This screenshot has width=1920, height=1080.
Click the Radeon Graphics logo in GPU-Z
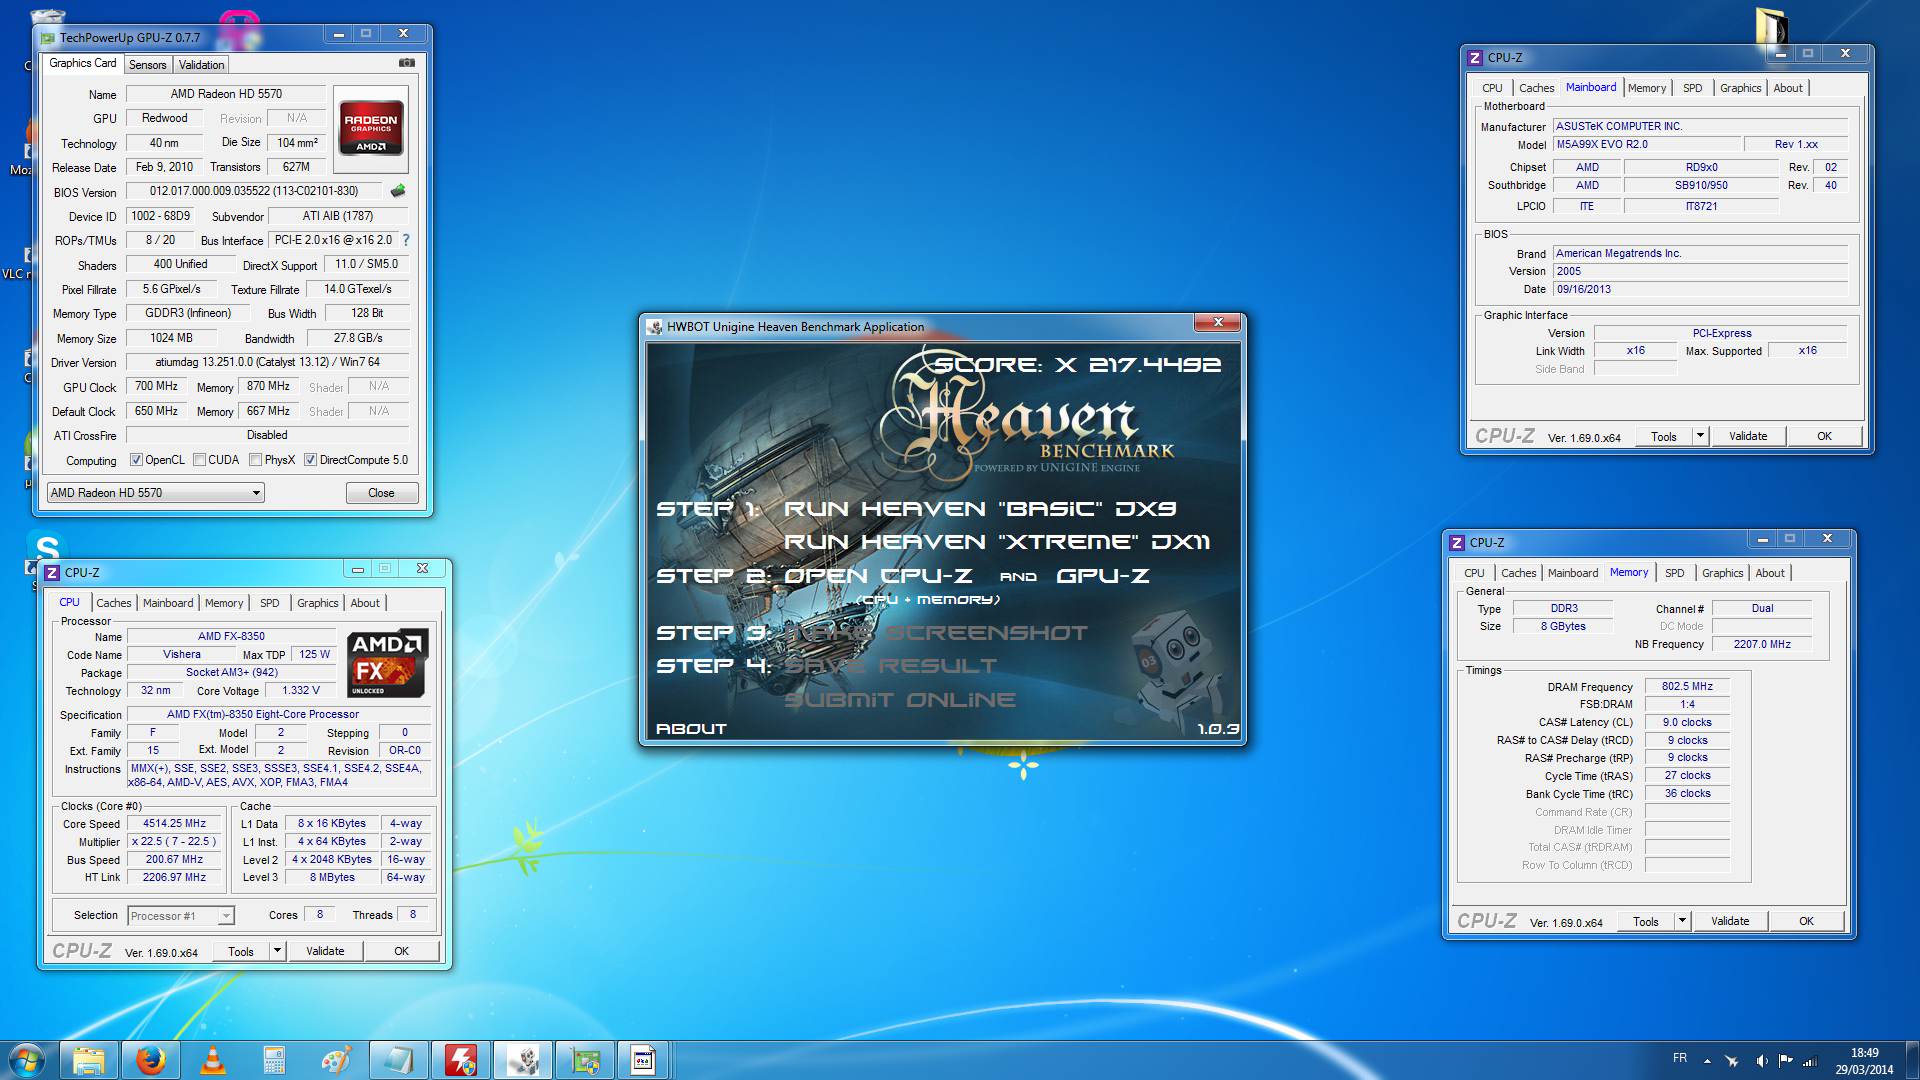[371, 127]
